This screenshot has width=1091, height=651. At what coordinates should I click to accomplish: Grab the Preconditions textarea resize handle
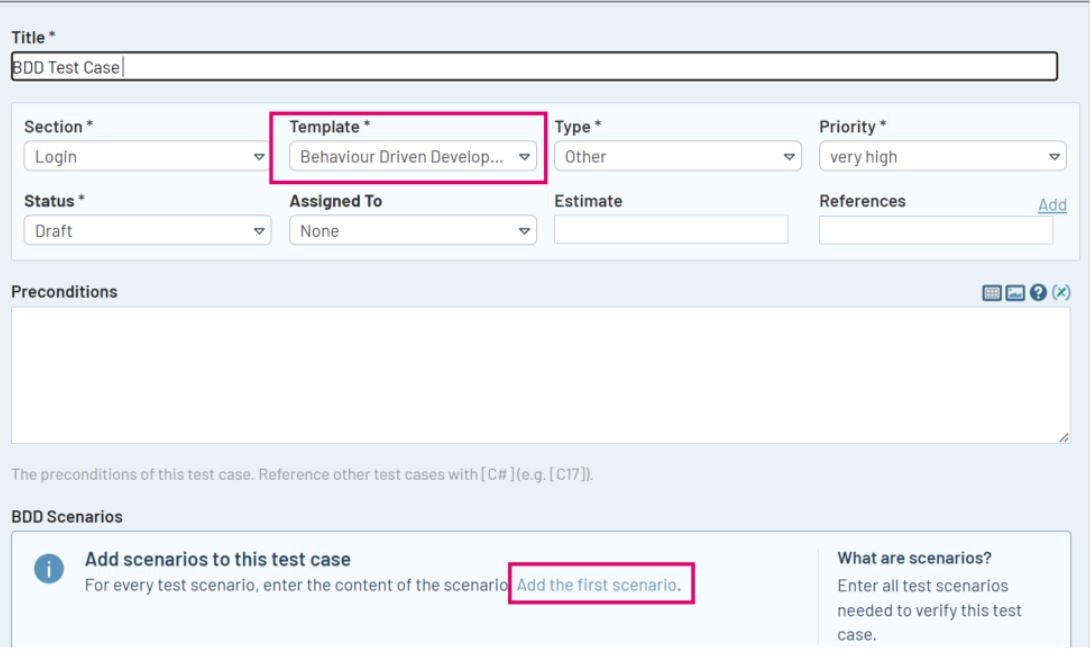1063,437
